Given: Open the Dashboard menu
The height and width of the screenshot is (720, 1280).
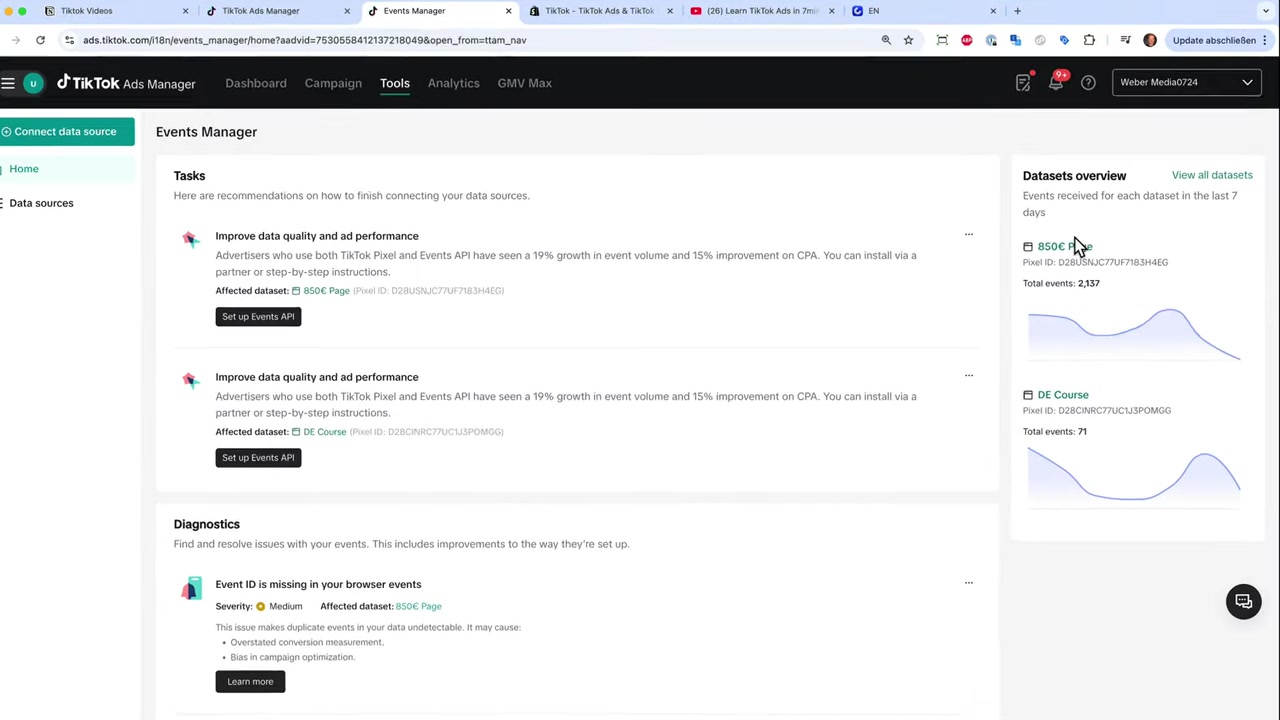Looking at the screenshot, I should coord(256,83).
